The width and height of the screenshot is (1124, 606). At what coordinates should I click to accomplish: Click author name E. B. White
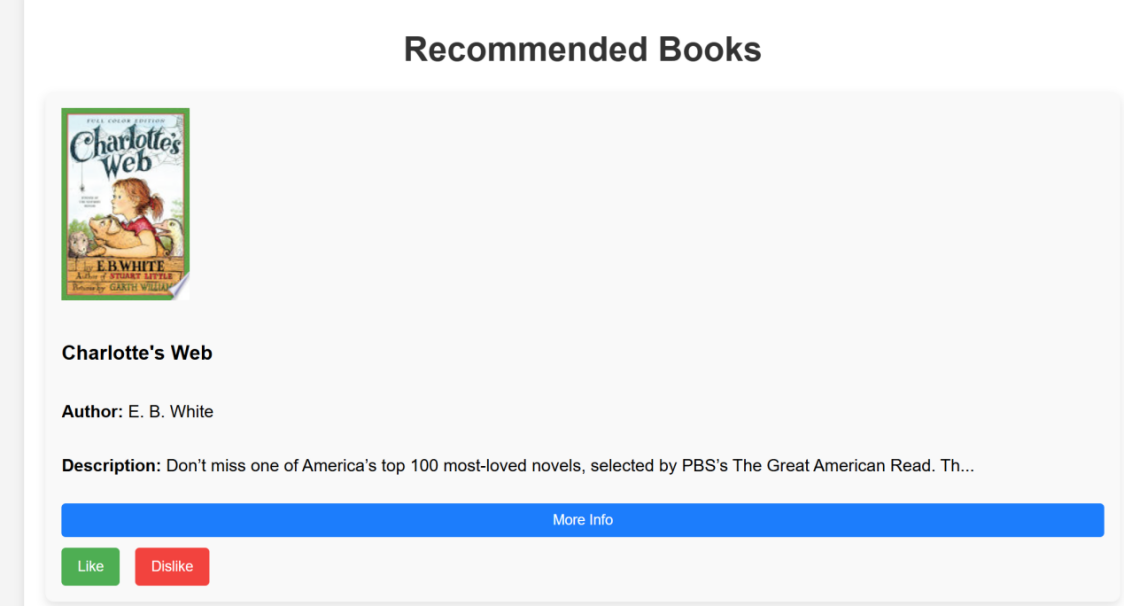tap(171, 412)
